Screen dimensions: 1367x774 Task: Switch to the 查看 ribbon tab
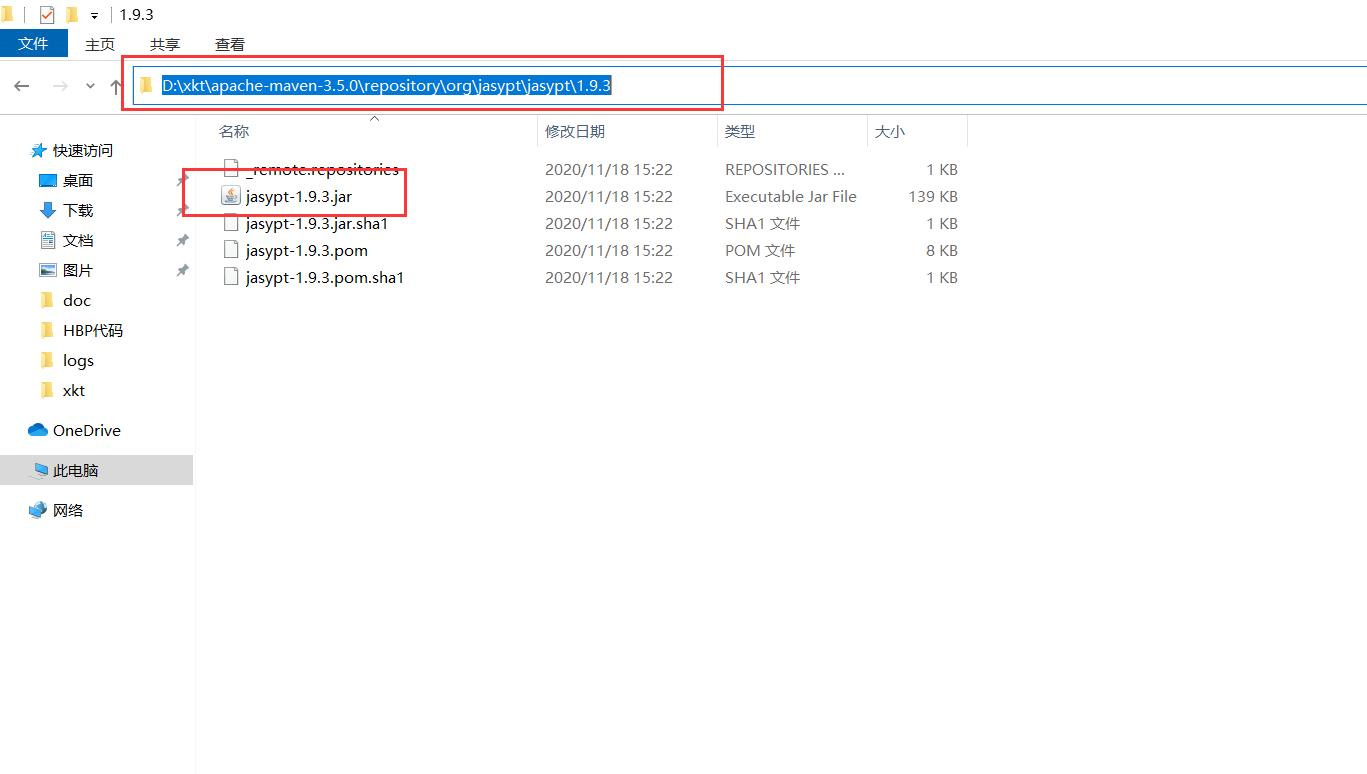[x=230, y=44]
